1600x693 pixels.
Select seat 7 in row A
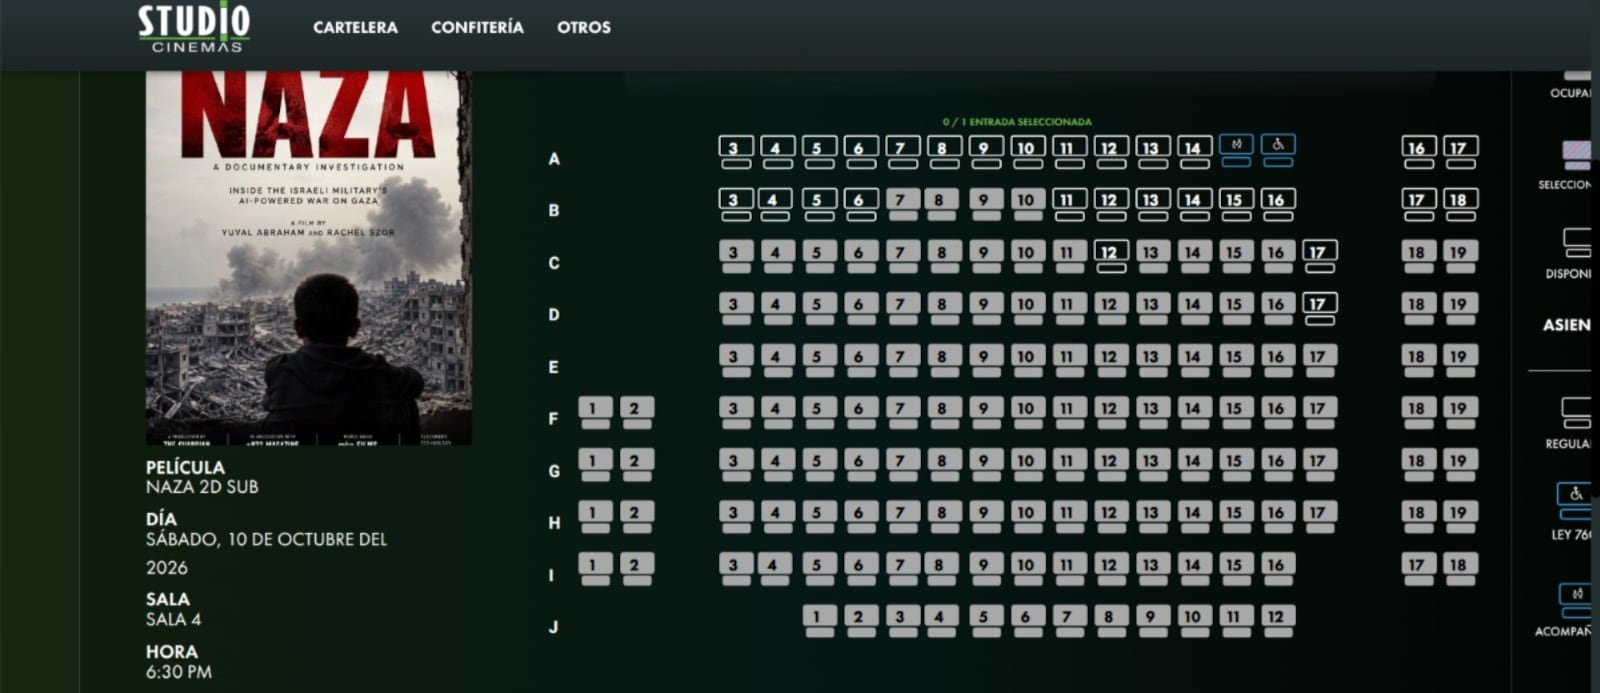(903, 152)
